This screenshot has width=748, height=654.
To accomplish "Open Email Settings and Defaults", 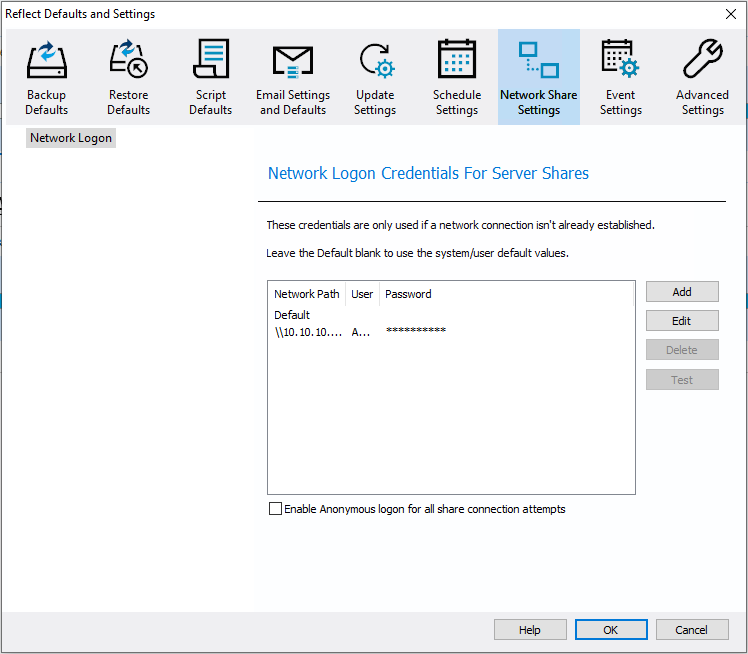I will point(292,77).
